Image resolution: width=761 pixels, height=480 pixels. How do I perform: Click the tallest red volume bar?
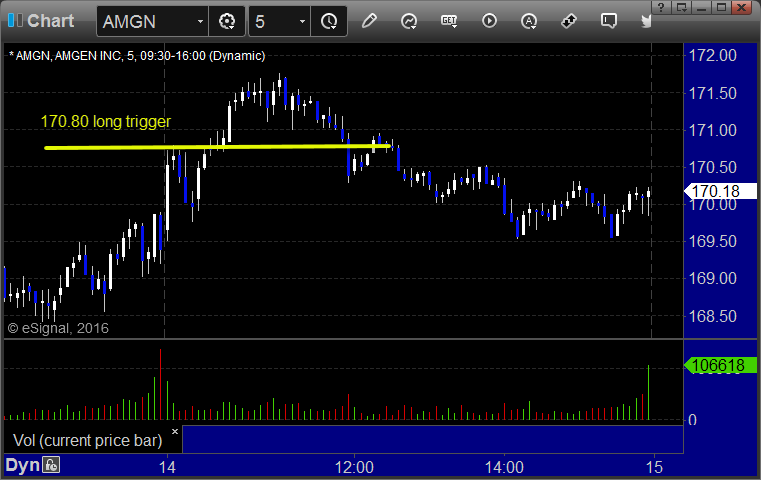pos(160,384)
